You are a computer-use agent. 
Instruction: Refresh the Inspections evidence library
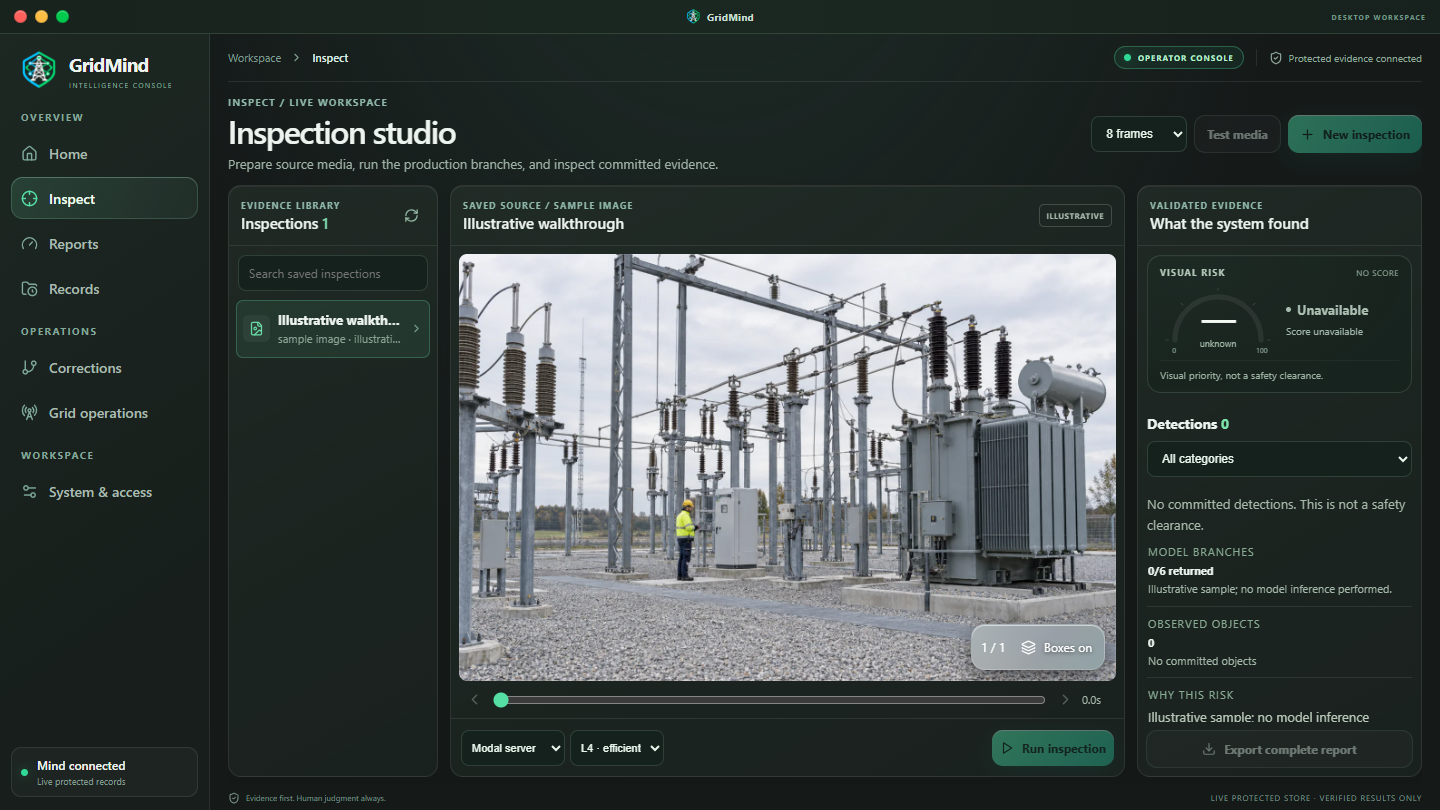(411, 215)
